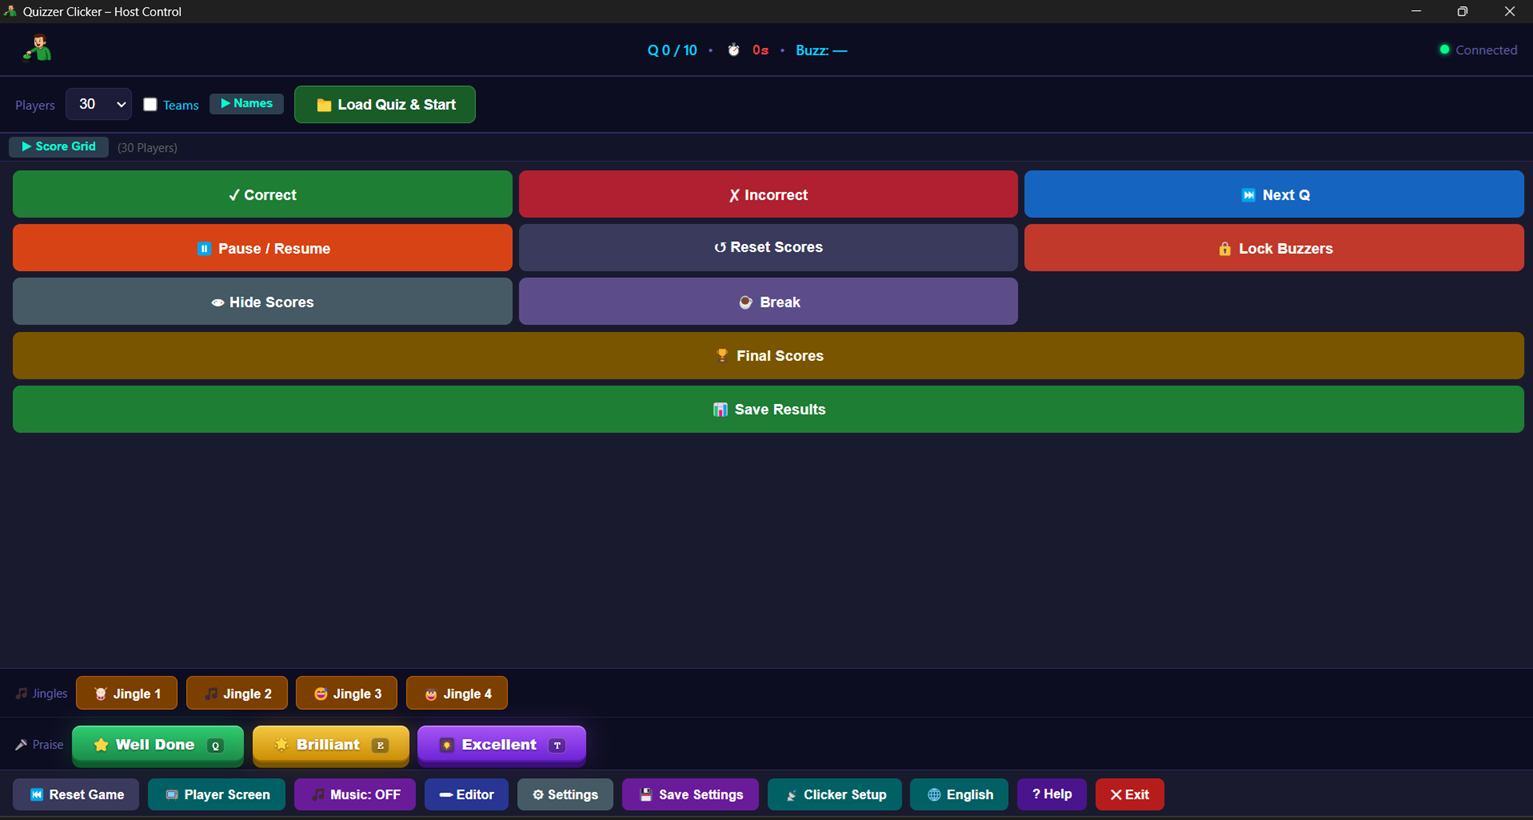Save Results to file
The image size is (1533, 820).
tap(768, 409)
